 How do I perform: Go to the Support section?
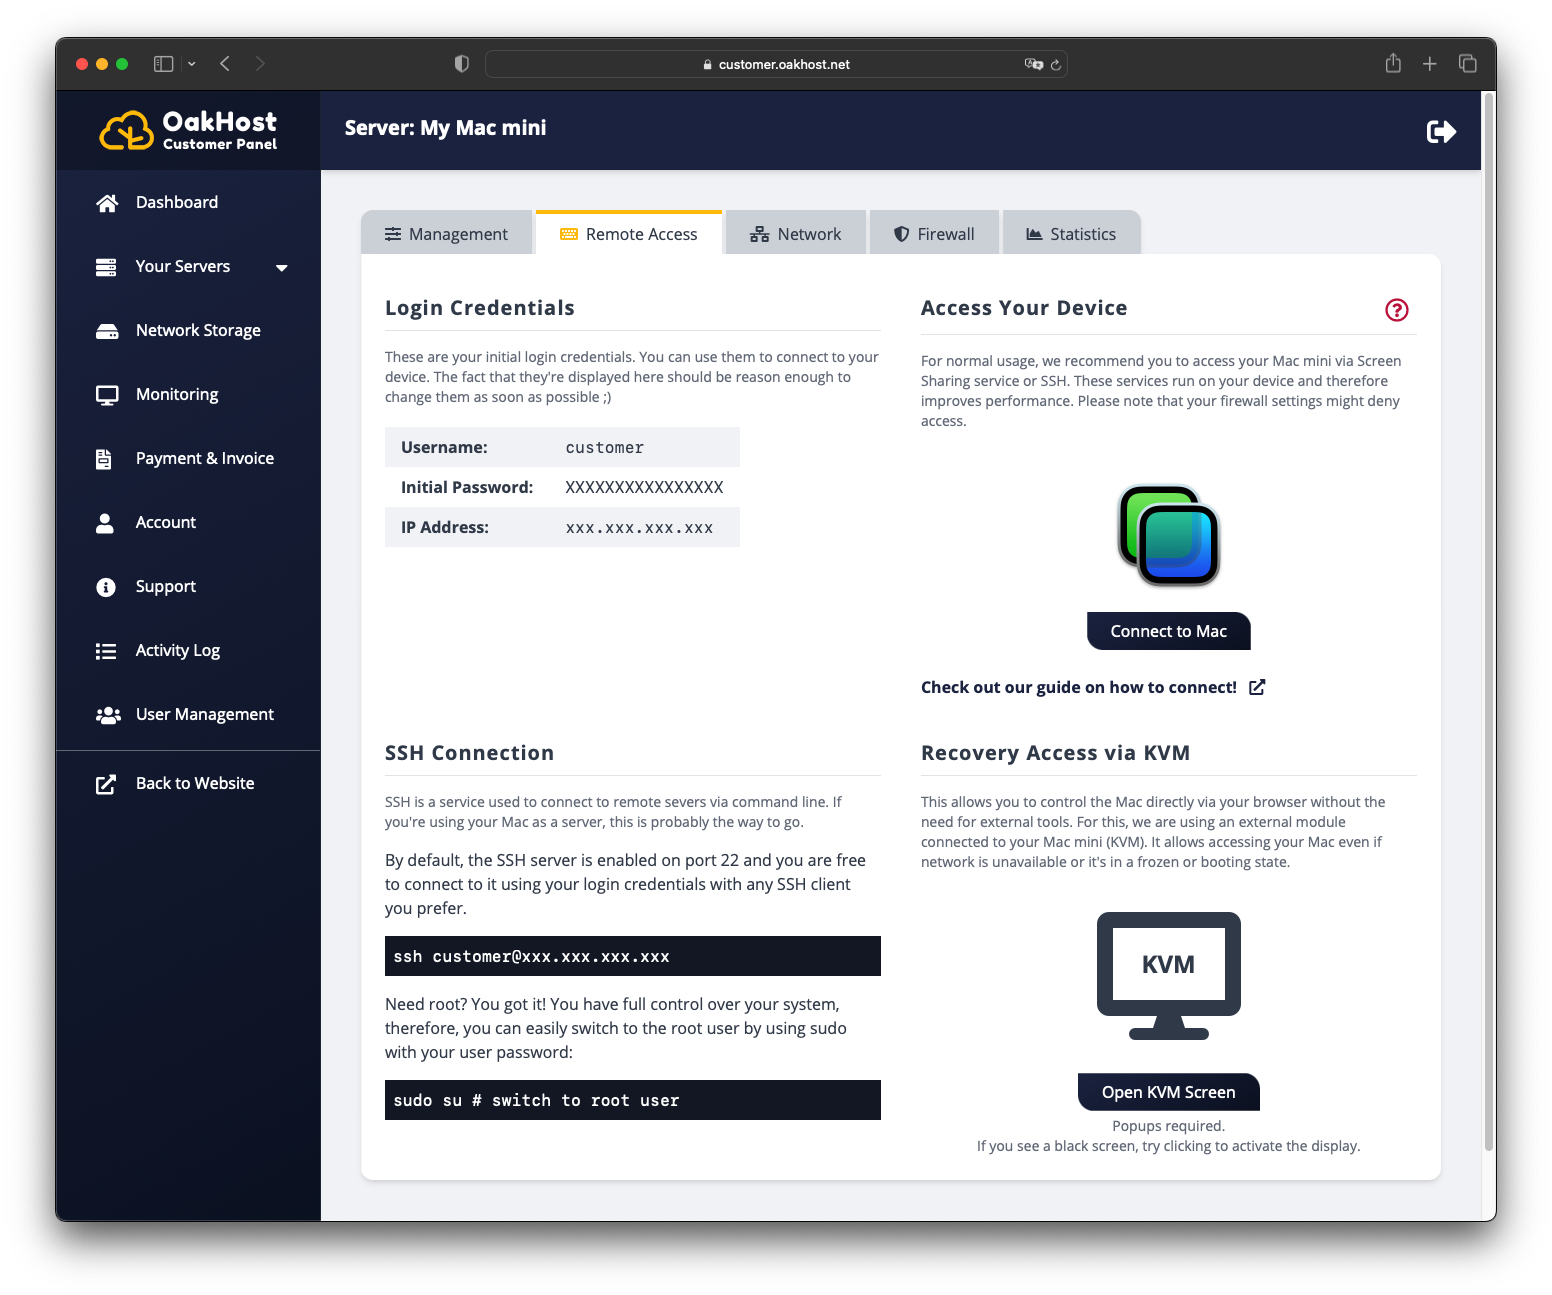pyautogui.click(x=165, y=586)
